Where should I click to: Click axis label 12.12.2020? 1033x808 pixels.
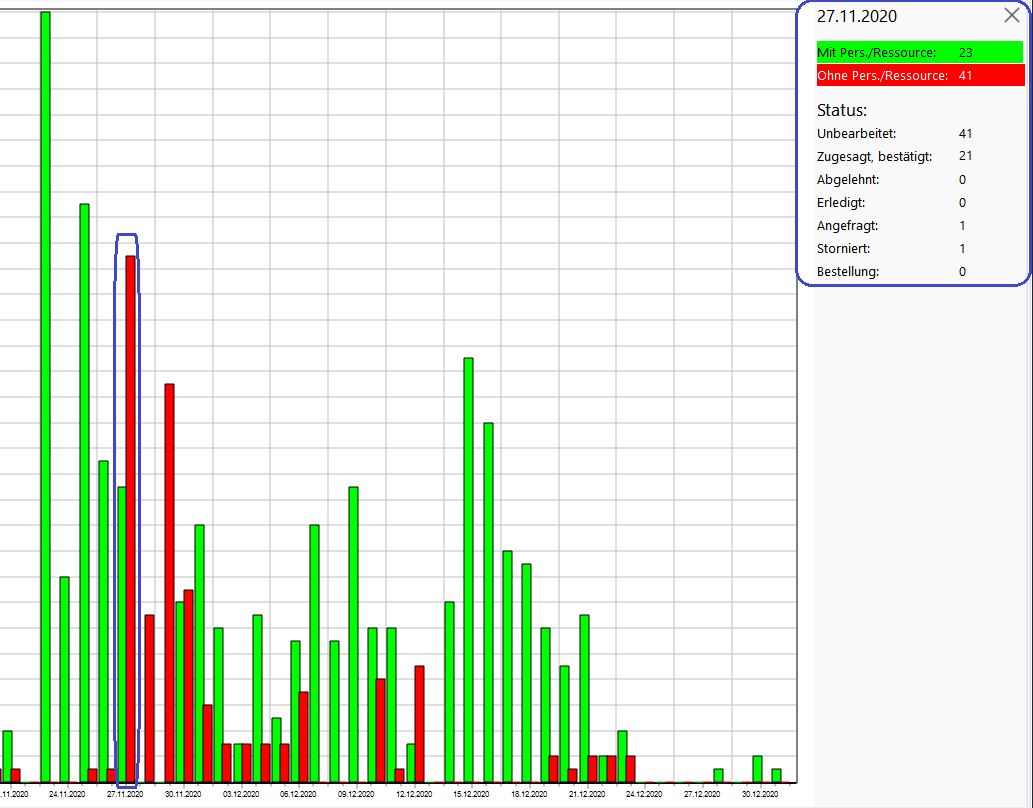[x=414, y=794]
